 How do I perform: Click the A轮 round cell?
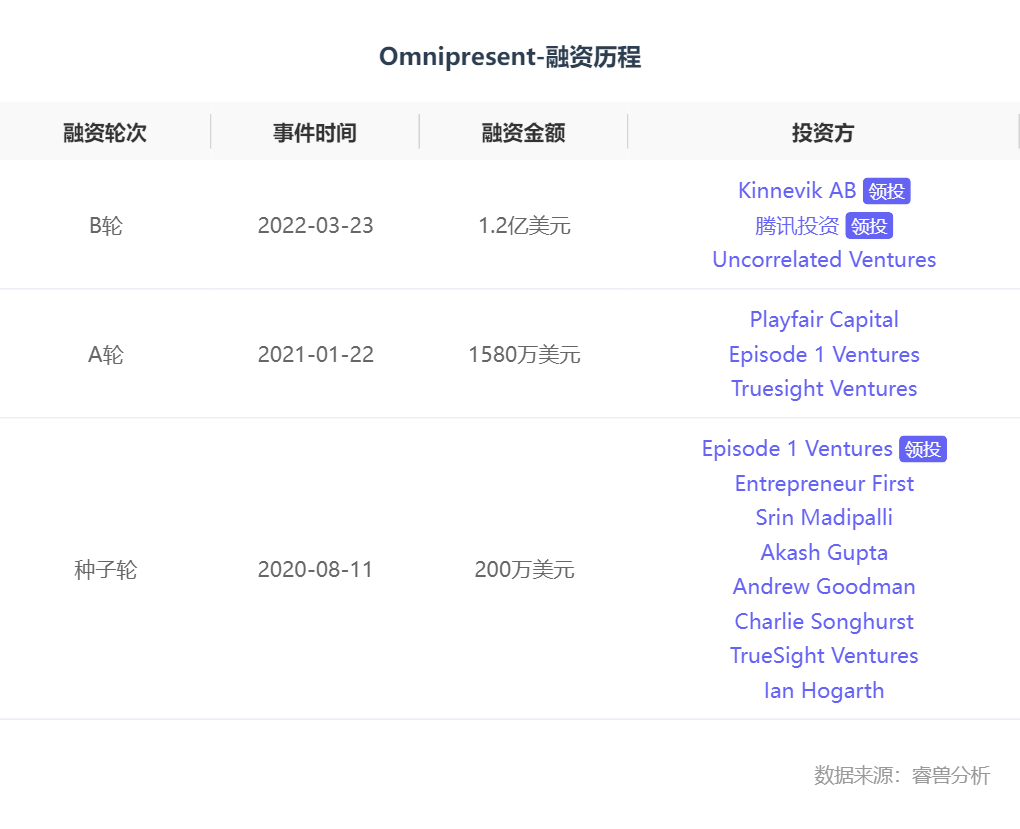[x=105, y=355]
